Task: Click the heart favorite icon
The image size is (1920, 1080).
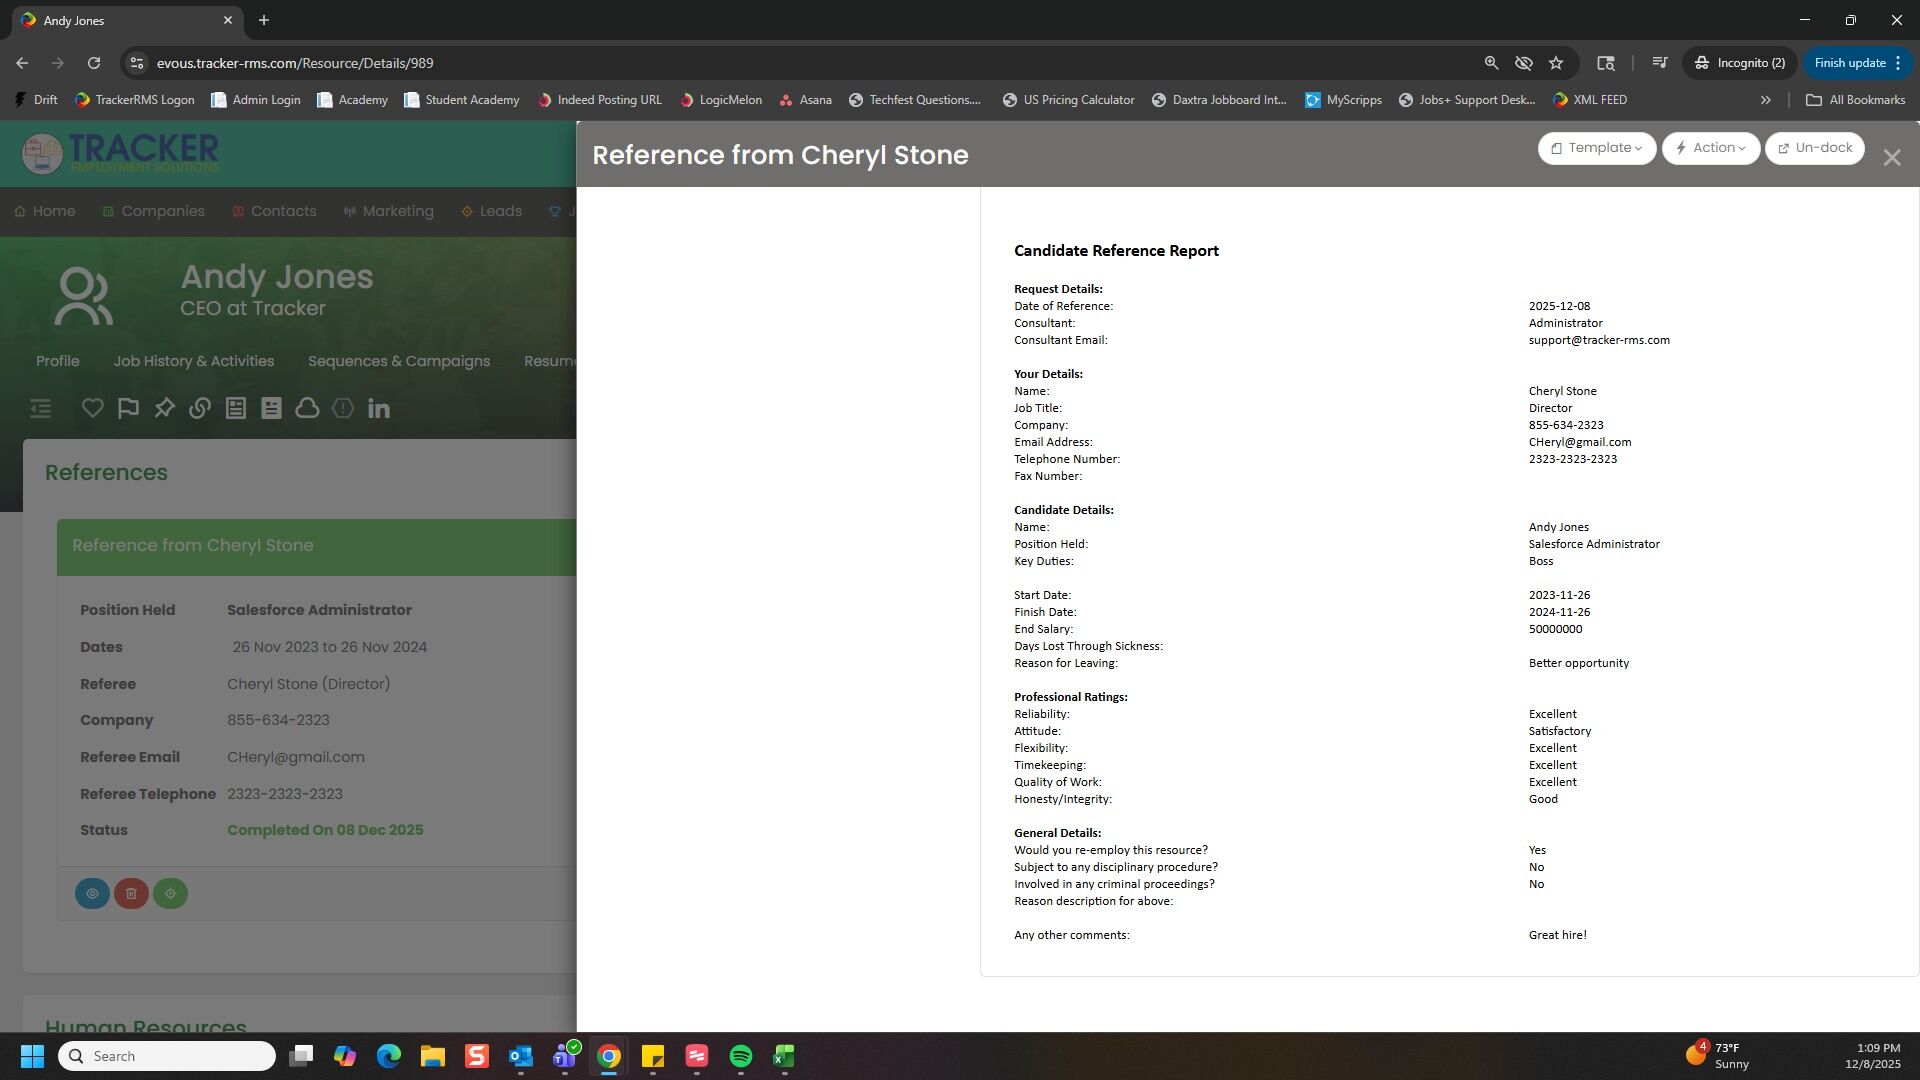Action: click(92, 408)
